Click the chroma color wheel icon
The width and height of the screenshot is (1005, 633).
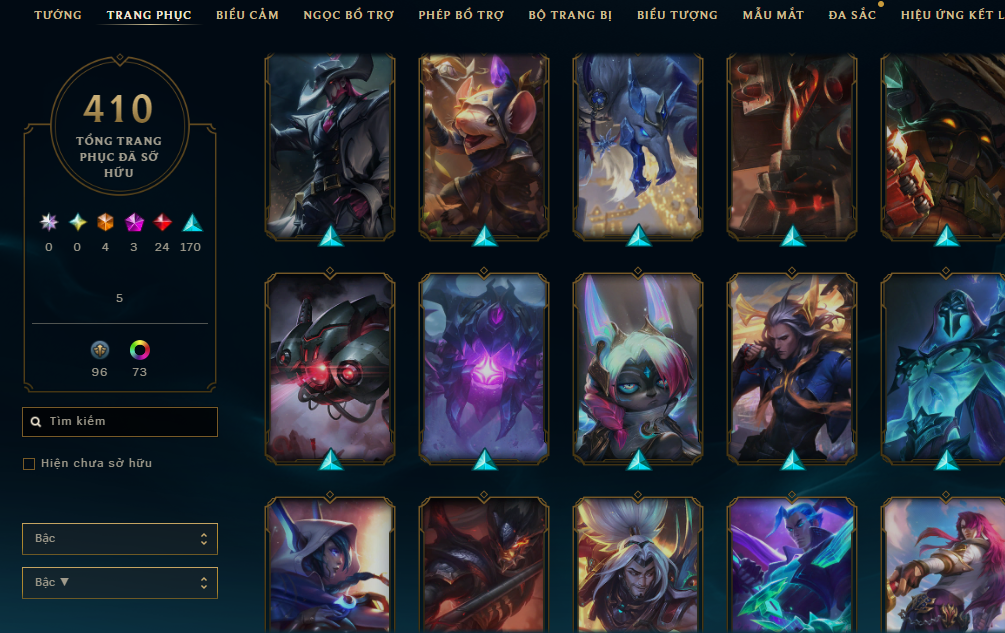139,350
